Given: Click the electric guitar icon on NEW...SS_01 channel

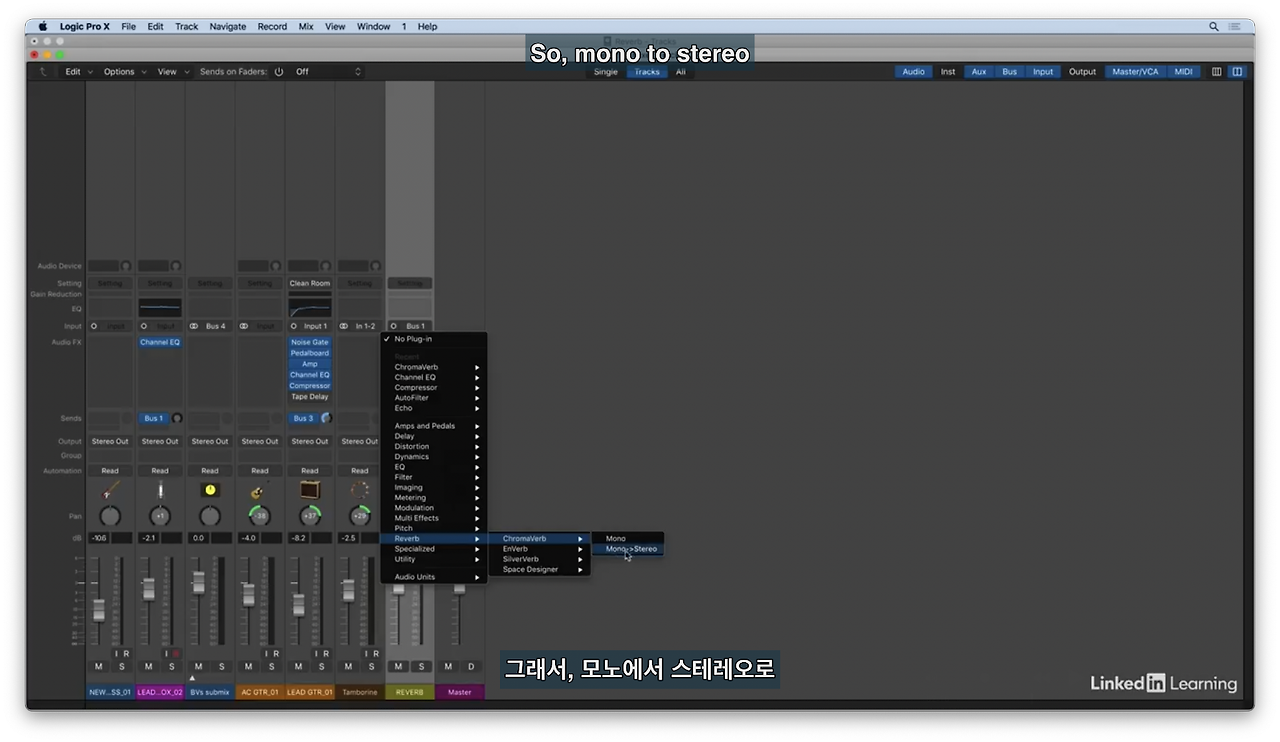Looking at the screenshot, I should pyautogui.click(x=110, y=490).
